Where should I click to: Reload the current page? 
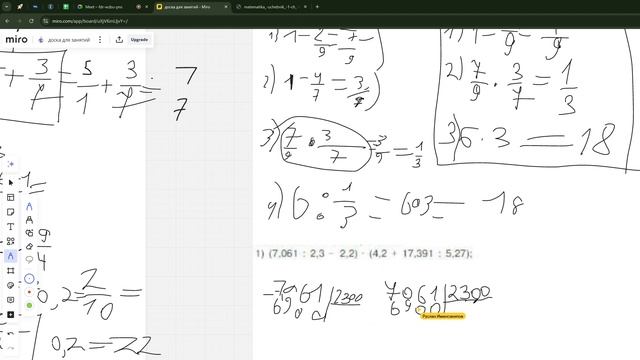(x=31, y=21)
